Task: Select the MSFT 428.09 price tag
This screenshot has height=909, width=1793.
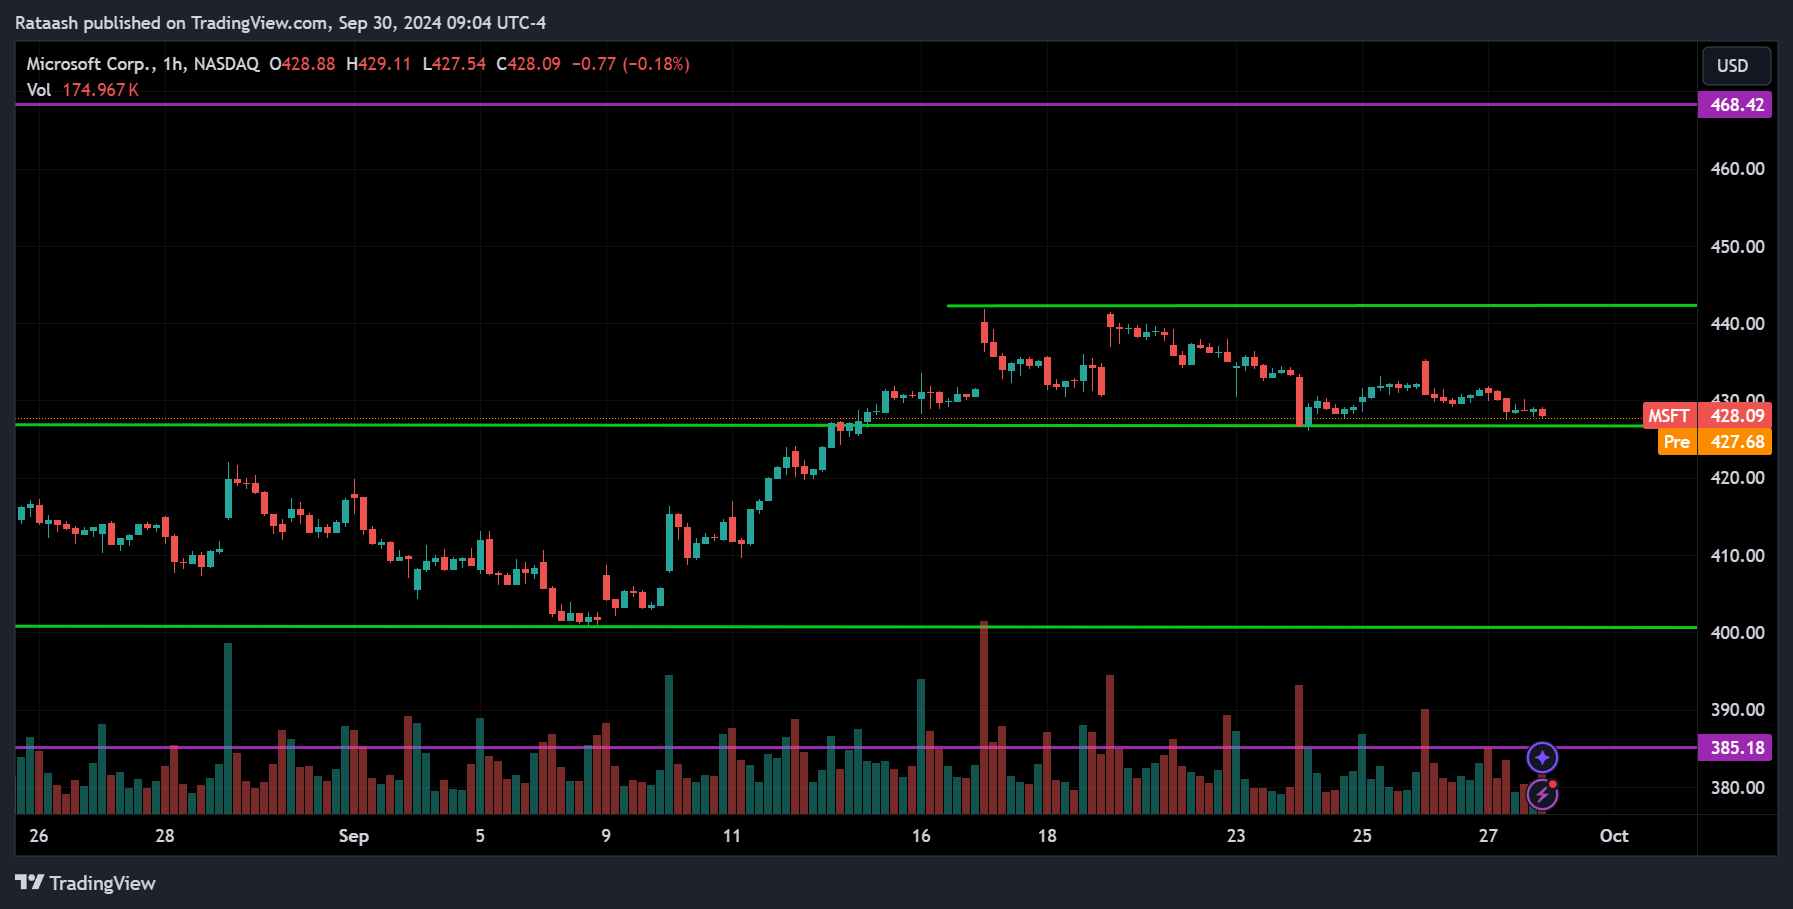Action: (x=1707, y=416)
